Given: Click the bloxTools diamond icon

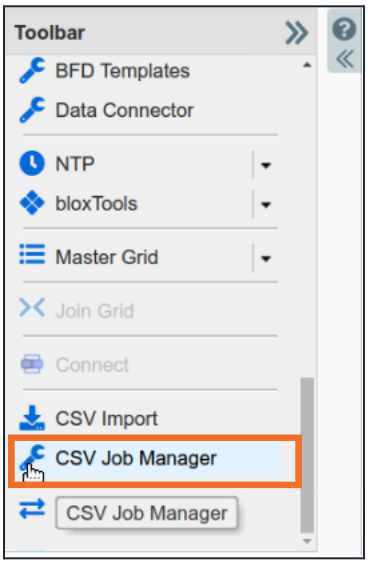Looking at the screenshot, I should click(32, 203).
